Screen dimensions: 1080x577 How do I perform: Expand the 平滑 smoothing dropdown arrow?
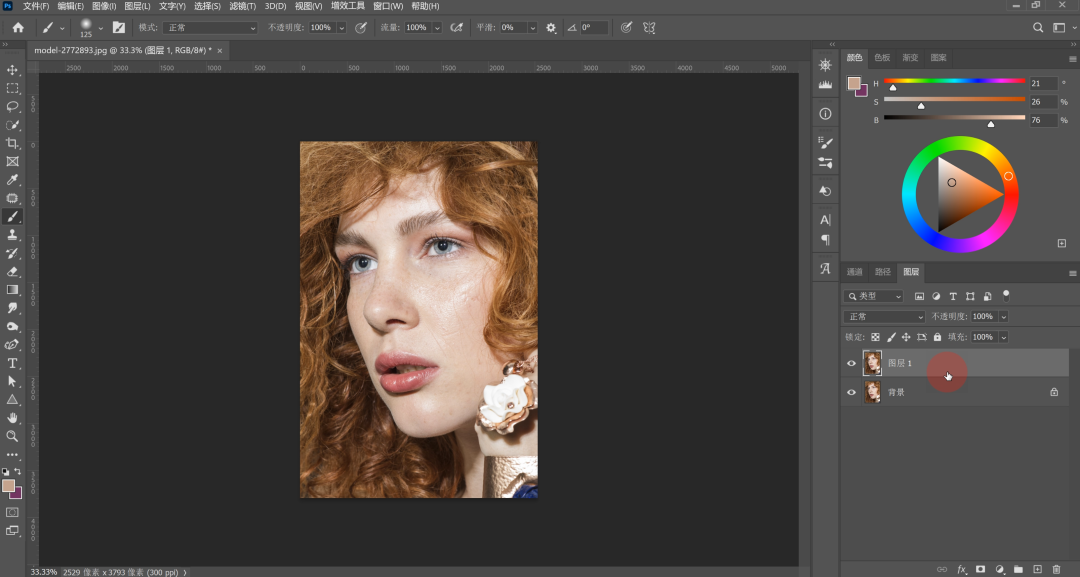[532, 28]
